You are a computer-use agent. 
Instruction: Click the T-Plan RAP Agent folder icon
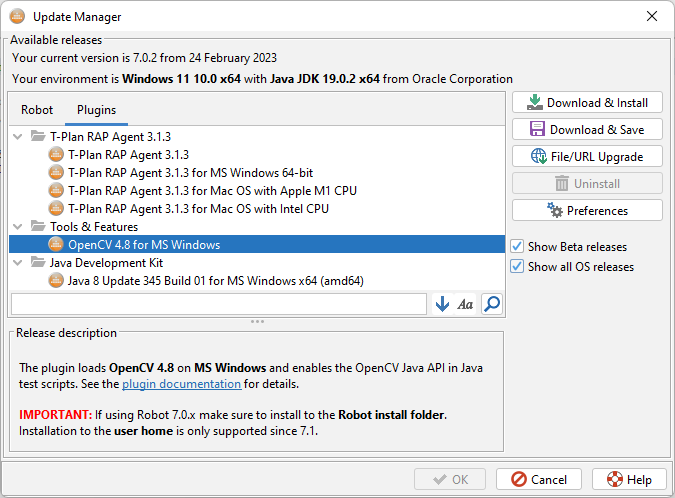(x=38, y=137)
